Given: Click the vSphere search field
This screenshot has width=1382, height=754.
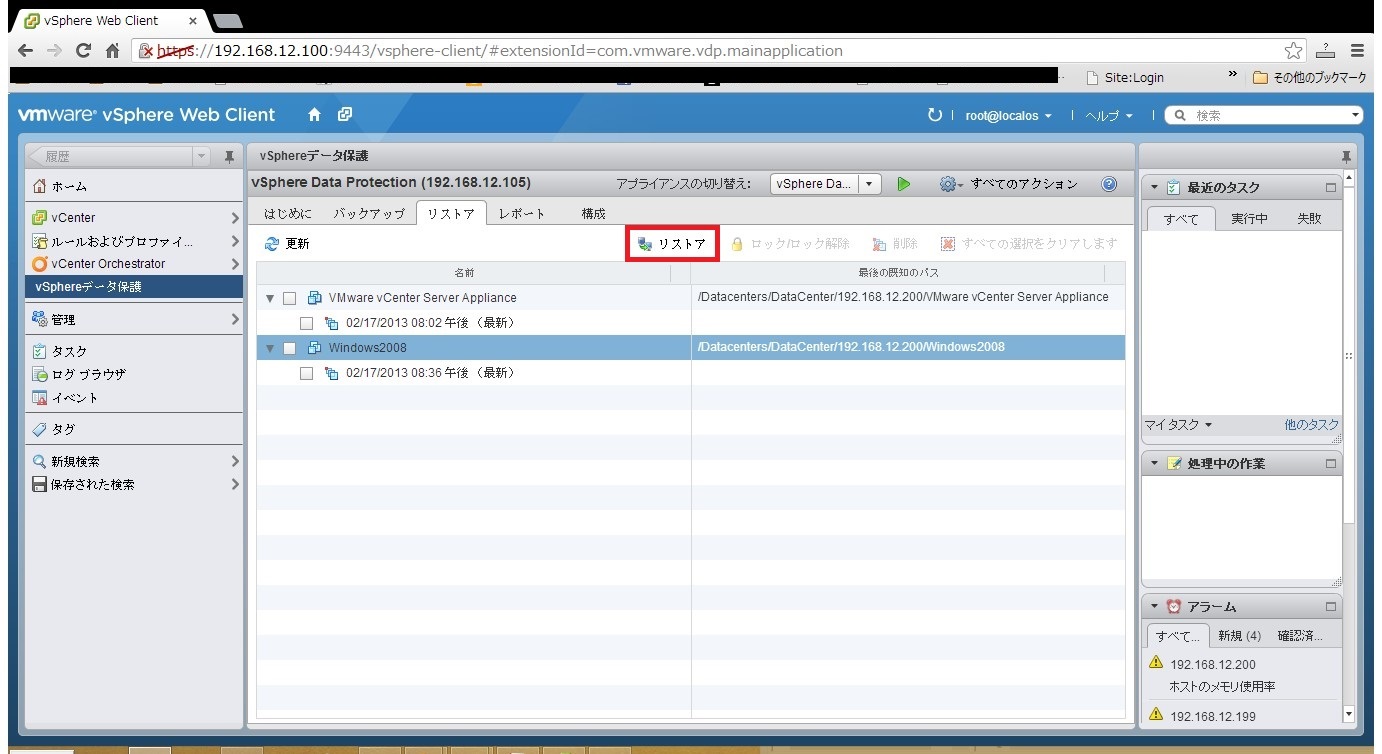Looking at the screenshot, I should (1264, 116).
